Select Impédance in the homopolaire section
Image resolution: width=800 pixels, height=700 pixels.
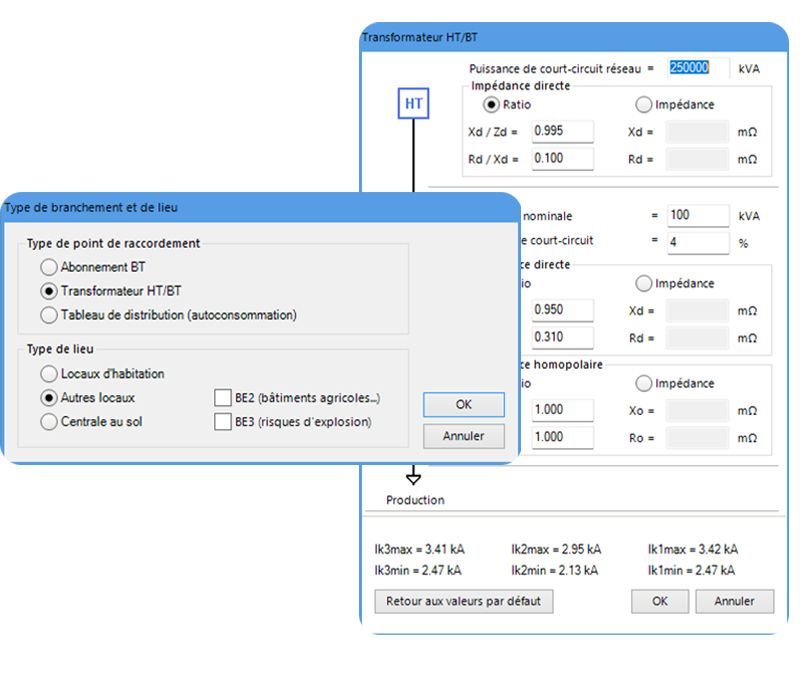click(642, 383)
